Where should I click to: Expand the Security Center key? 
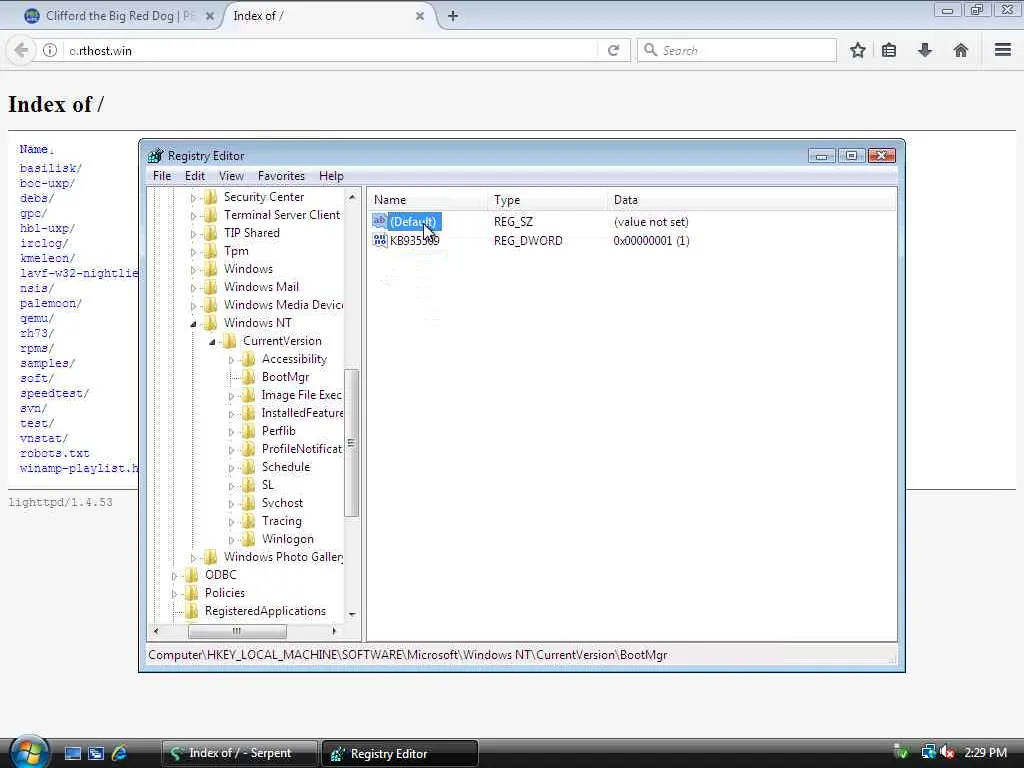pyautogui.click(x=193, y=197)
